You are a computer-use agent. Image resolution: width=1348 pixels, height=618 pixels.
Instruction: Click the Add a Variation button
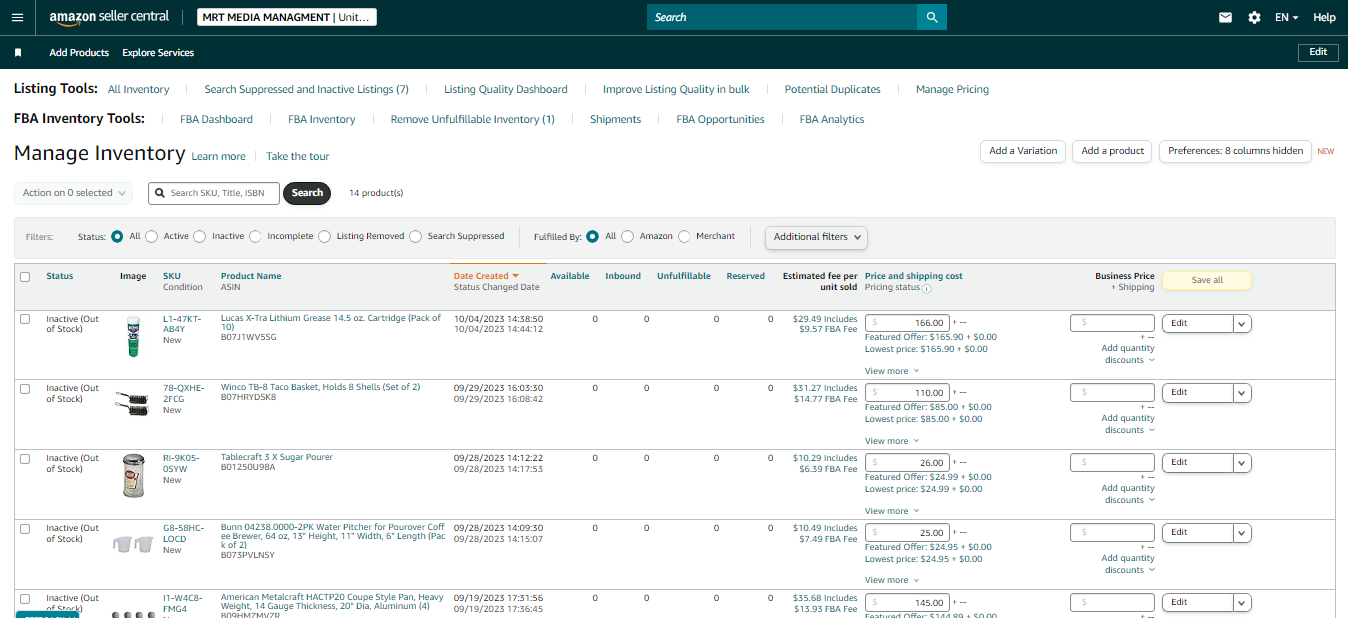[1023, 151]
